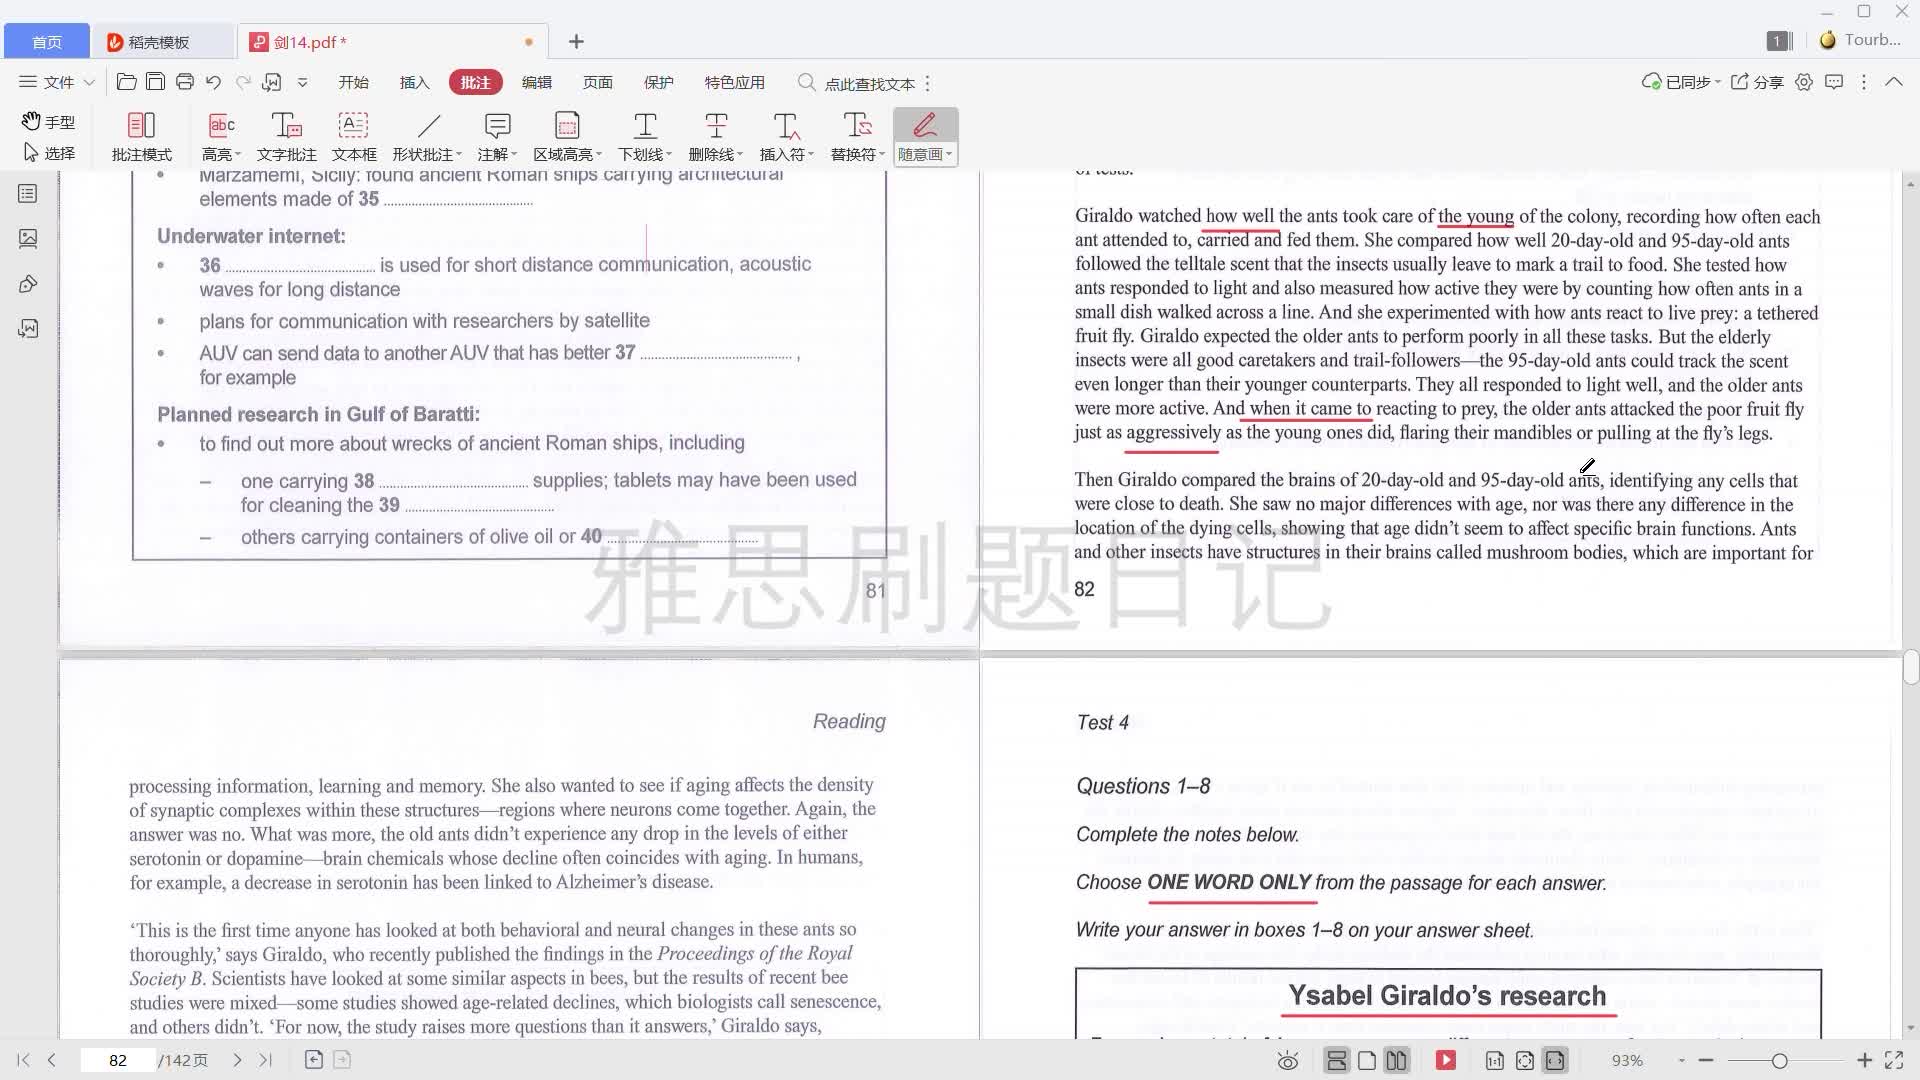
Task: Expand the 替换符 dropdown arrow
Action: [x=882, y=154]
